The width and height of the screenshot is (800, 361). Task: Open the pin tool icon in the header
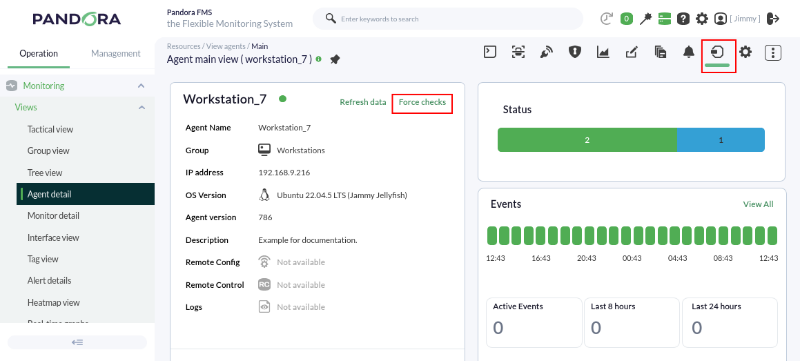[x=646, y=19]
